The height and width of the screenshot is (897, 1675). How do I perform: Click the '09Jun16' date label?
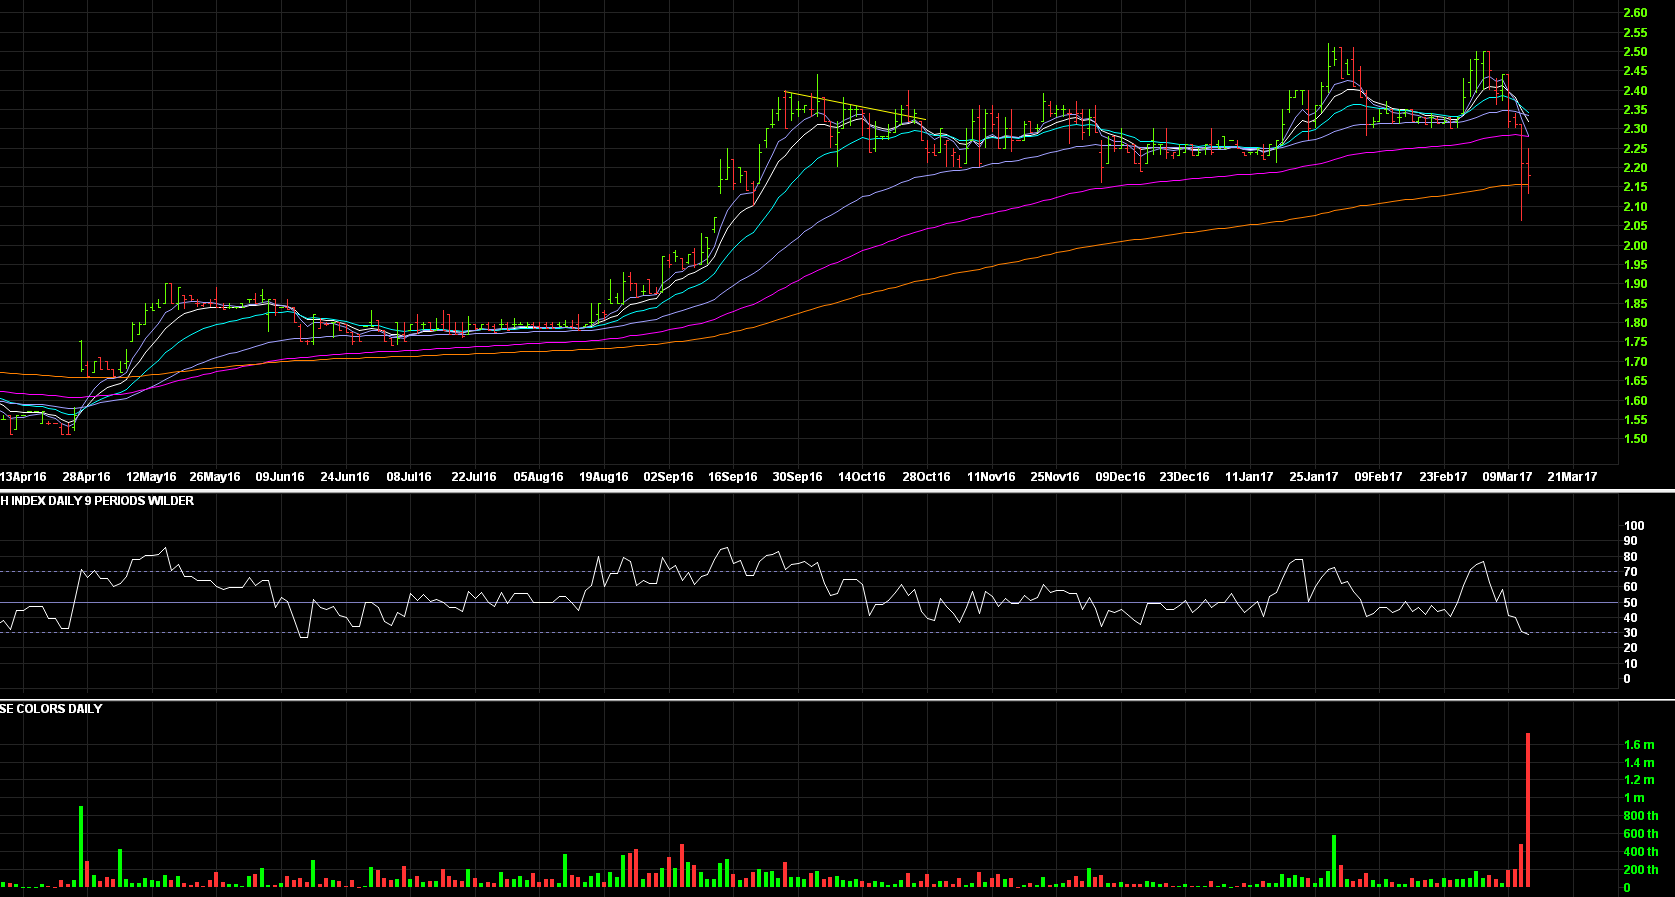point(280,477)
